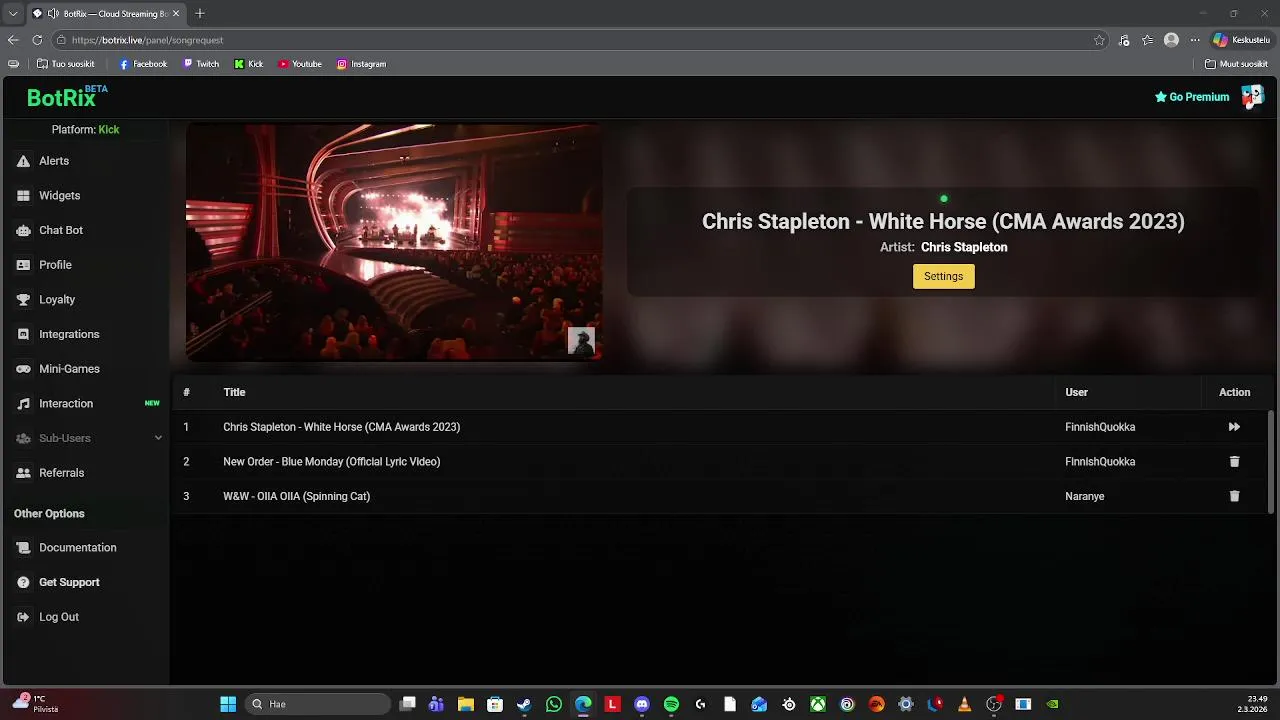Open the Muut suosikit bookmarks folder

[1236, 64]
